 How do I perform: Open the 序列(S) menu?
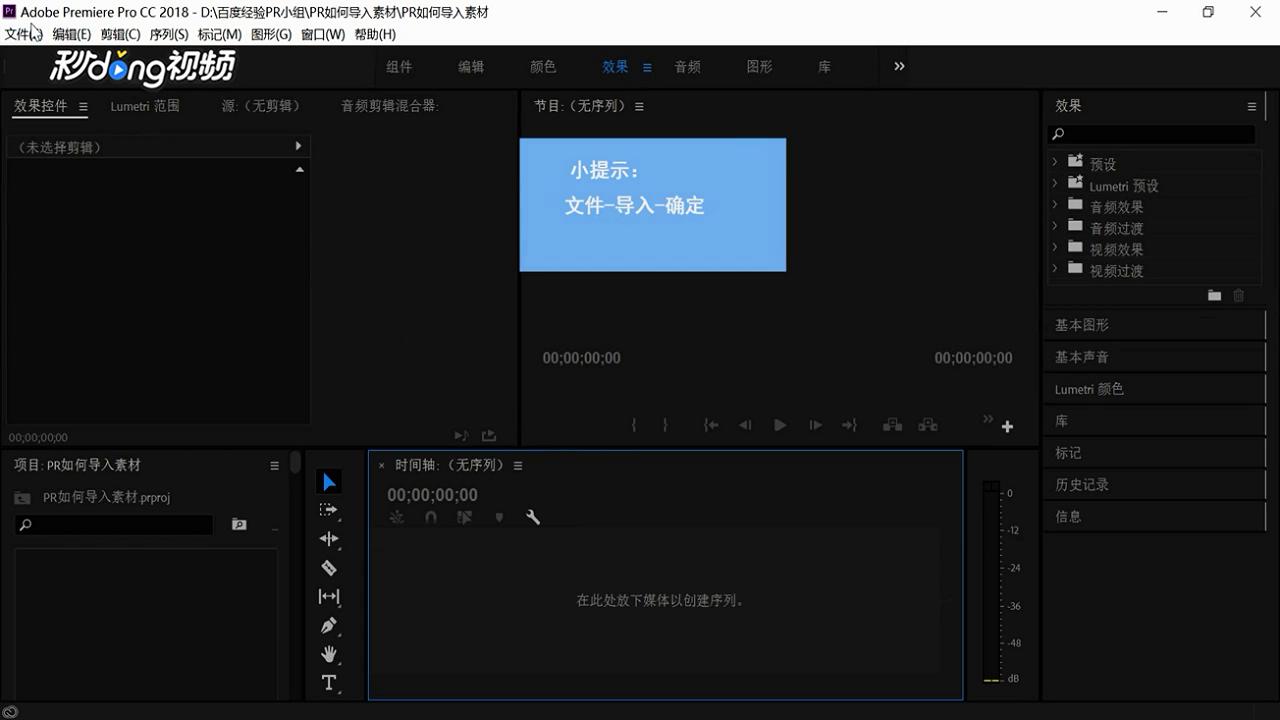[x=169, y=34]
